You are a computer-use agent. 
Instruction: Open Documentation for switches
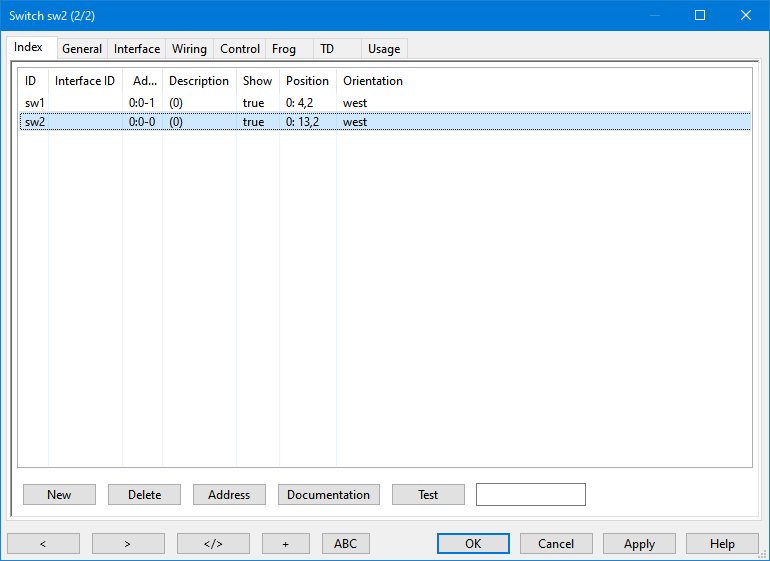[x=328, y=495]
